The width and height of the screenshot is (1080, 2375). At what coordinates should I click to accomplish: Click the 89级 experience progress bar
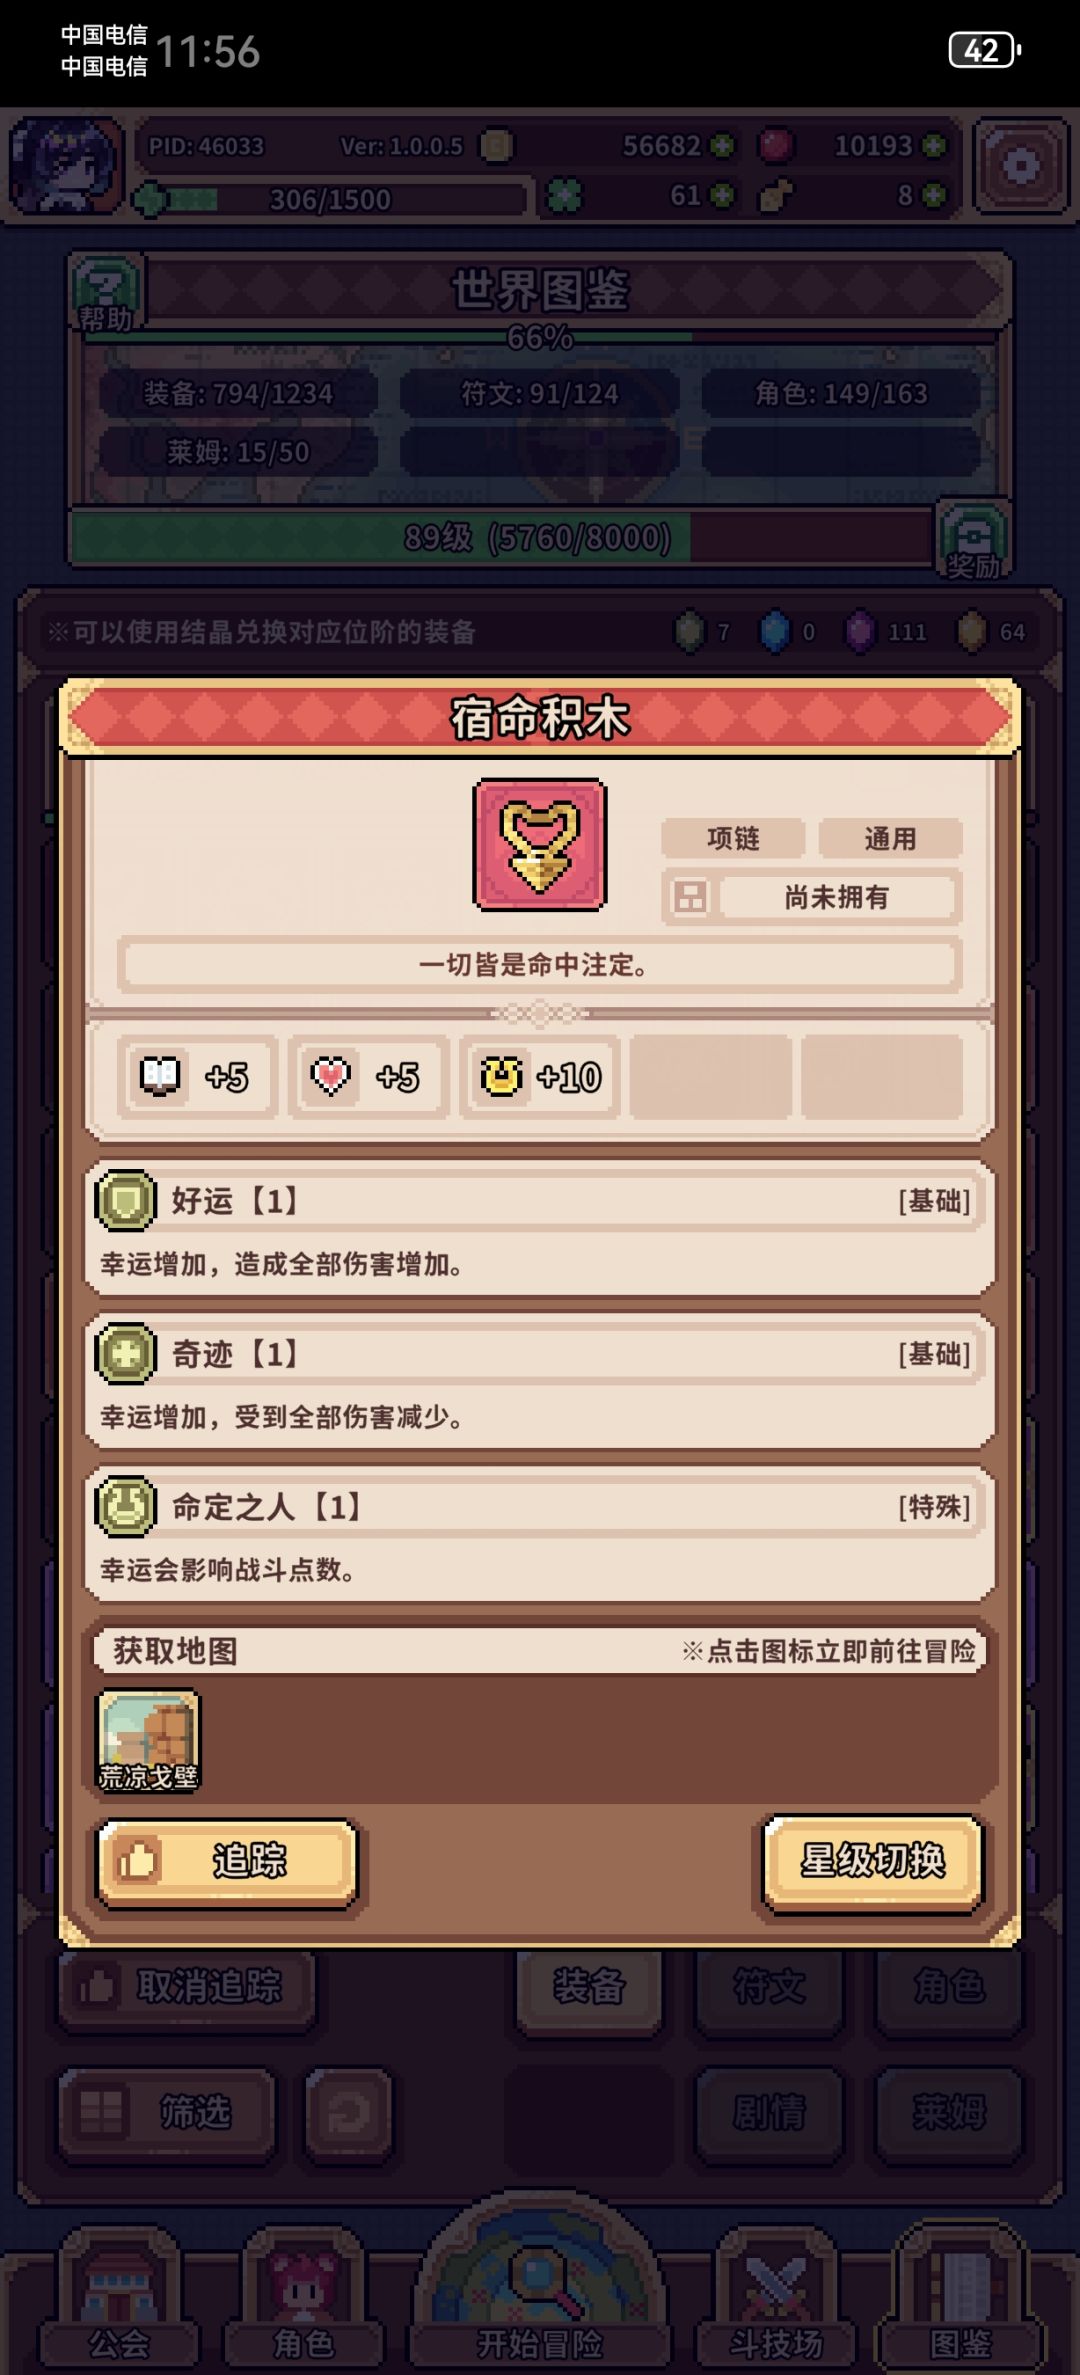point(500,538)
